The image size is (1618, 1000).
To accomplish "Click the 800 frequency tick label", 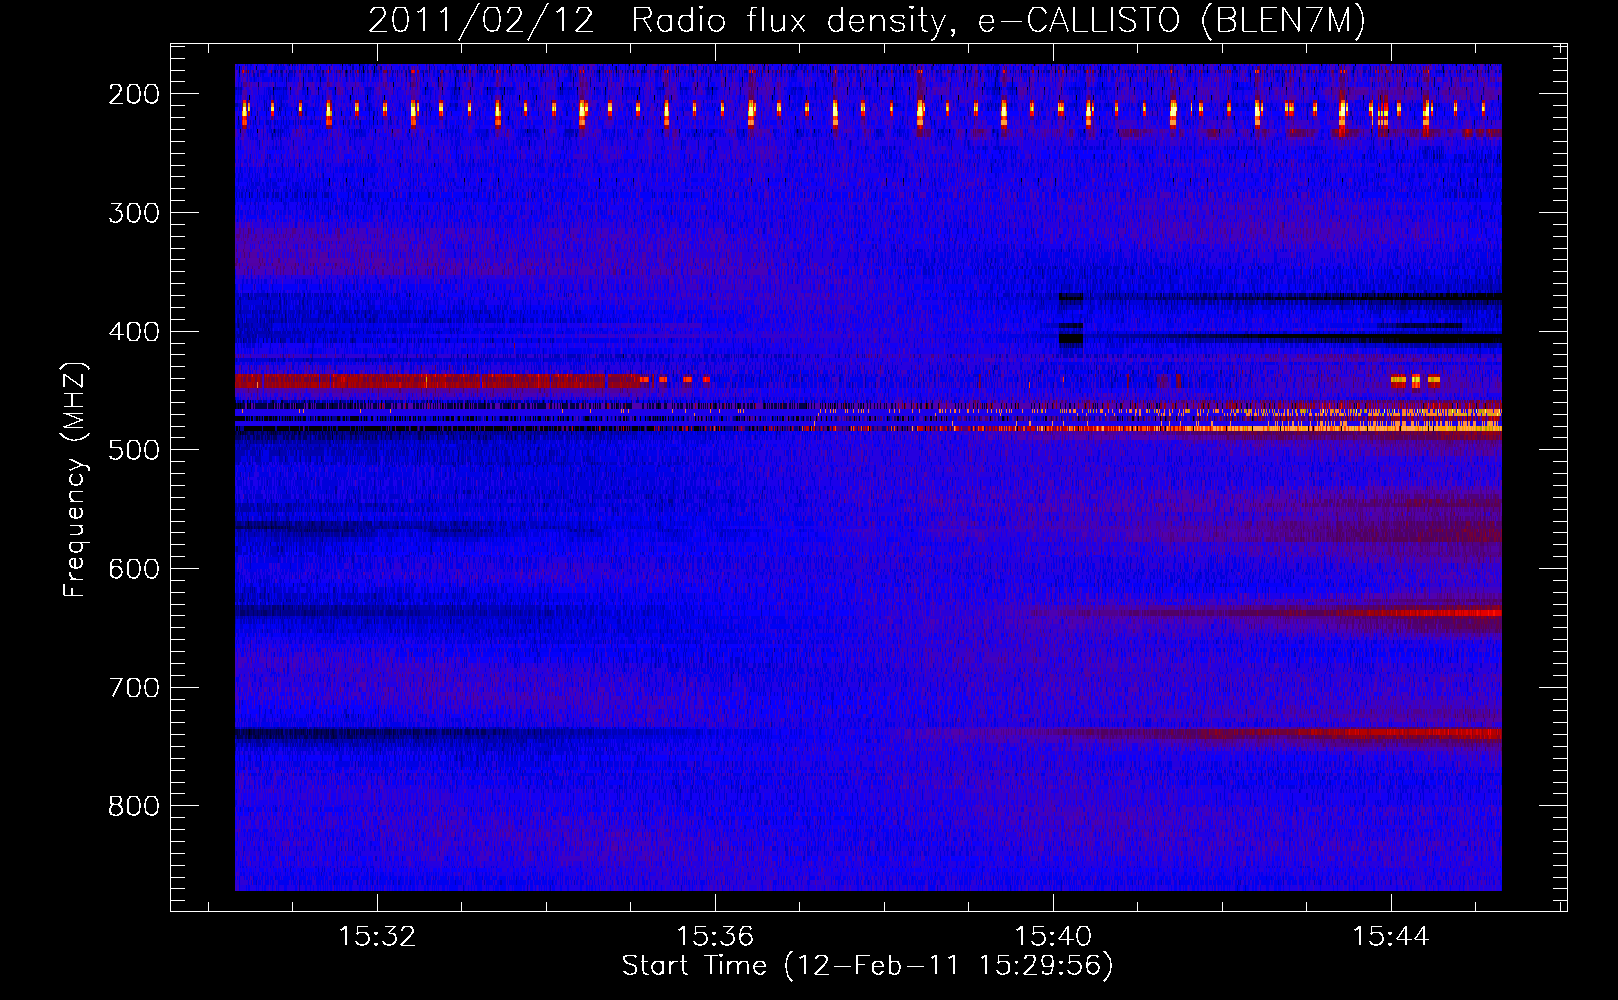I will (x=134, y=806).
